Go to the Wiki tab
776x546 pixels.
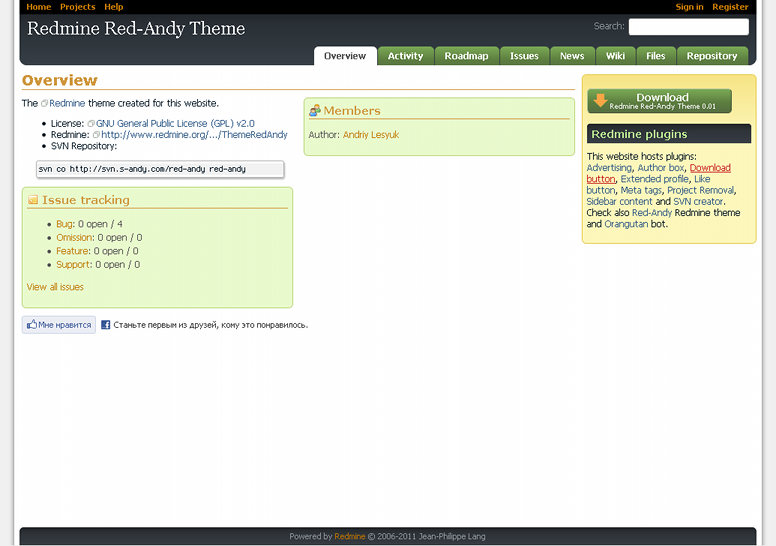[615, 56]
